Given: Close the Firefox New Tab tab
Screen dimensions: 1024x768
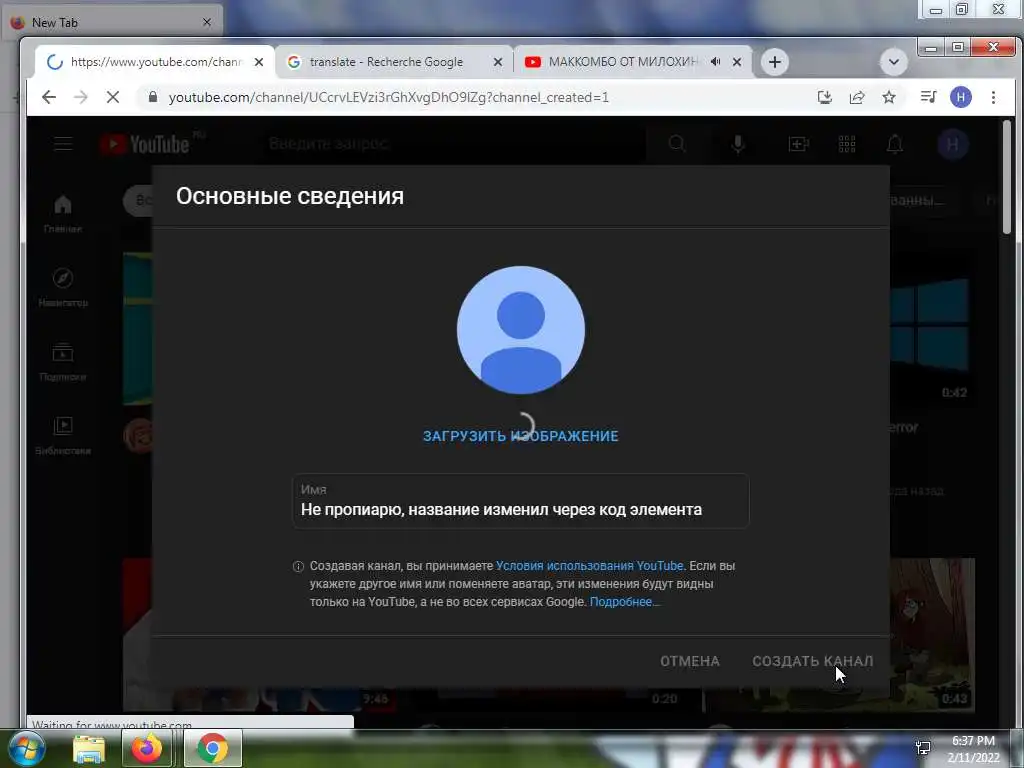Looking at the screenshot, I should click(x=207, y=23).
